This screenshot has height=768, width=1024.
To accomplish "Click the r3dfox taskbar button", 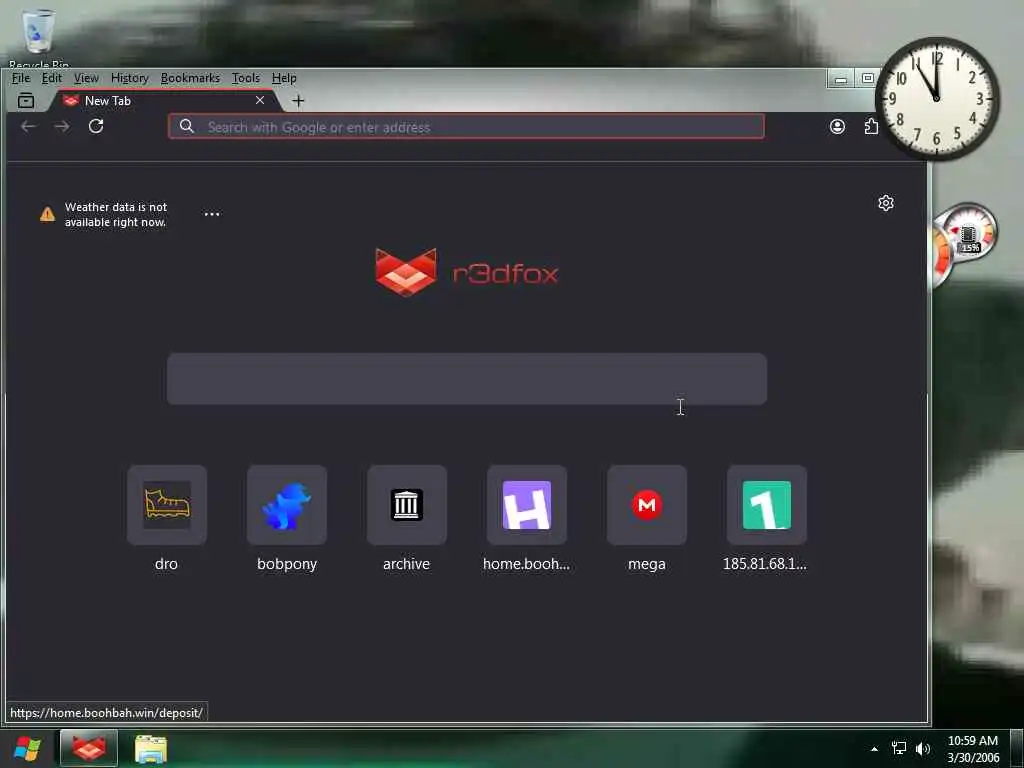I will click(x=89, y=748).
